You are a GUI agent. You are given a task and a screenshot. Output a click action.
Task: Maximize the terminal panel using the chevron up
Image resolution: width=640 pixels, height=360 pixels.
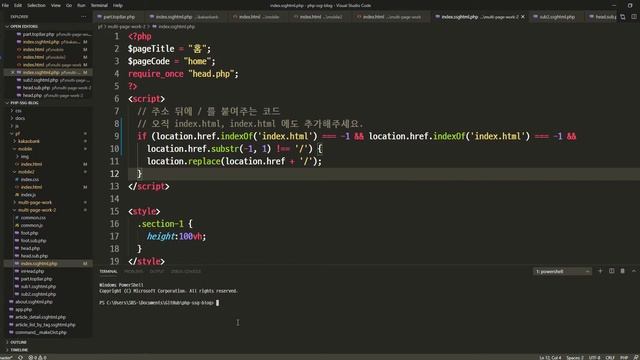634,271
